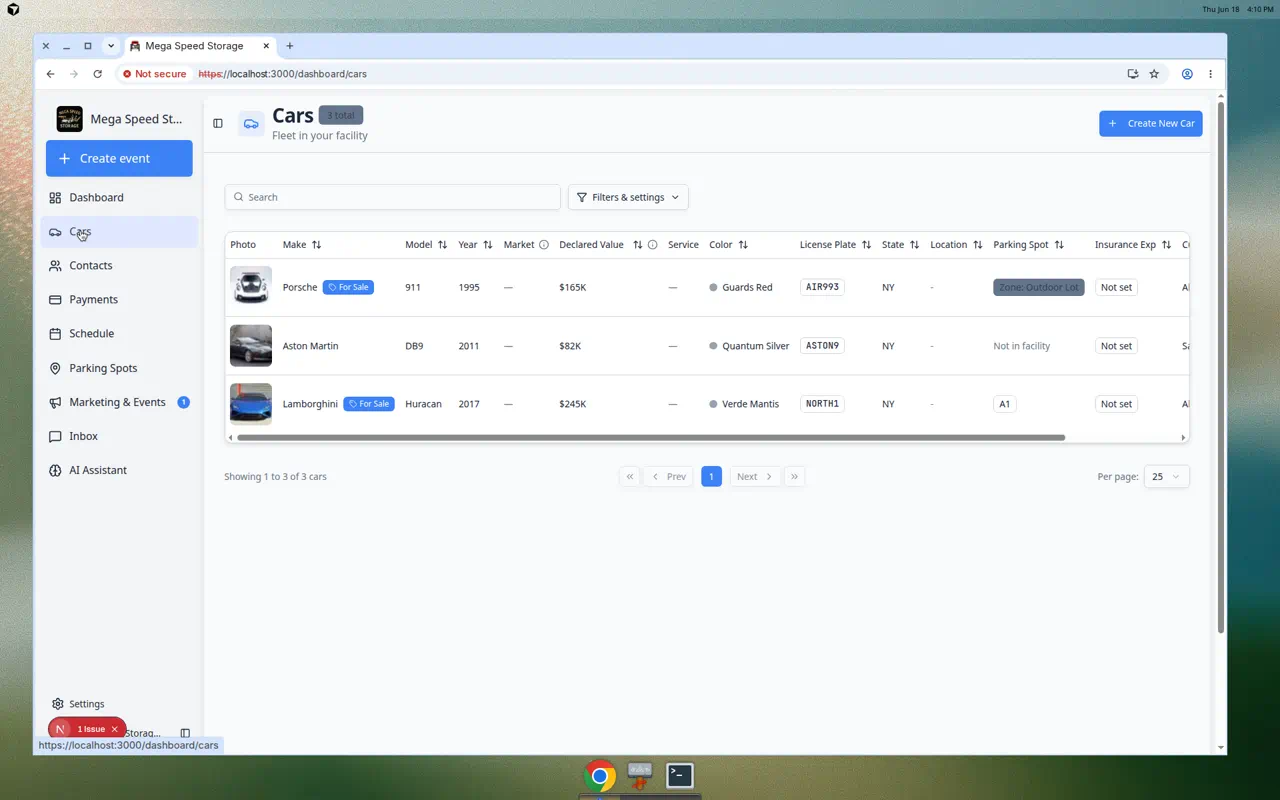
Task: Click the Create event button
Action: point(119,158)
